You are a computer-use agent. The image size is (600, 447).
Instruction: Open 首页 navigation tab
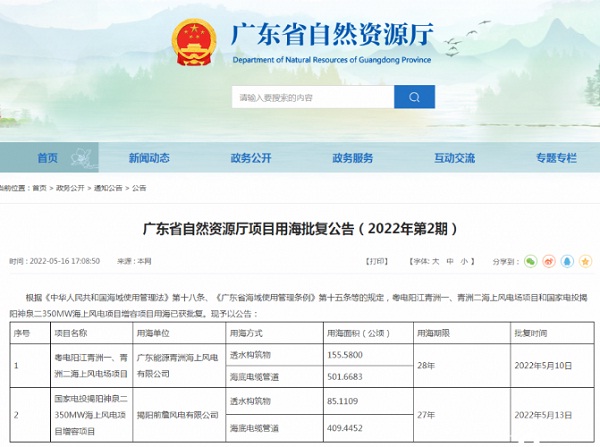click(47, 158)
